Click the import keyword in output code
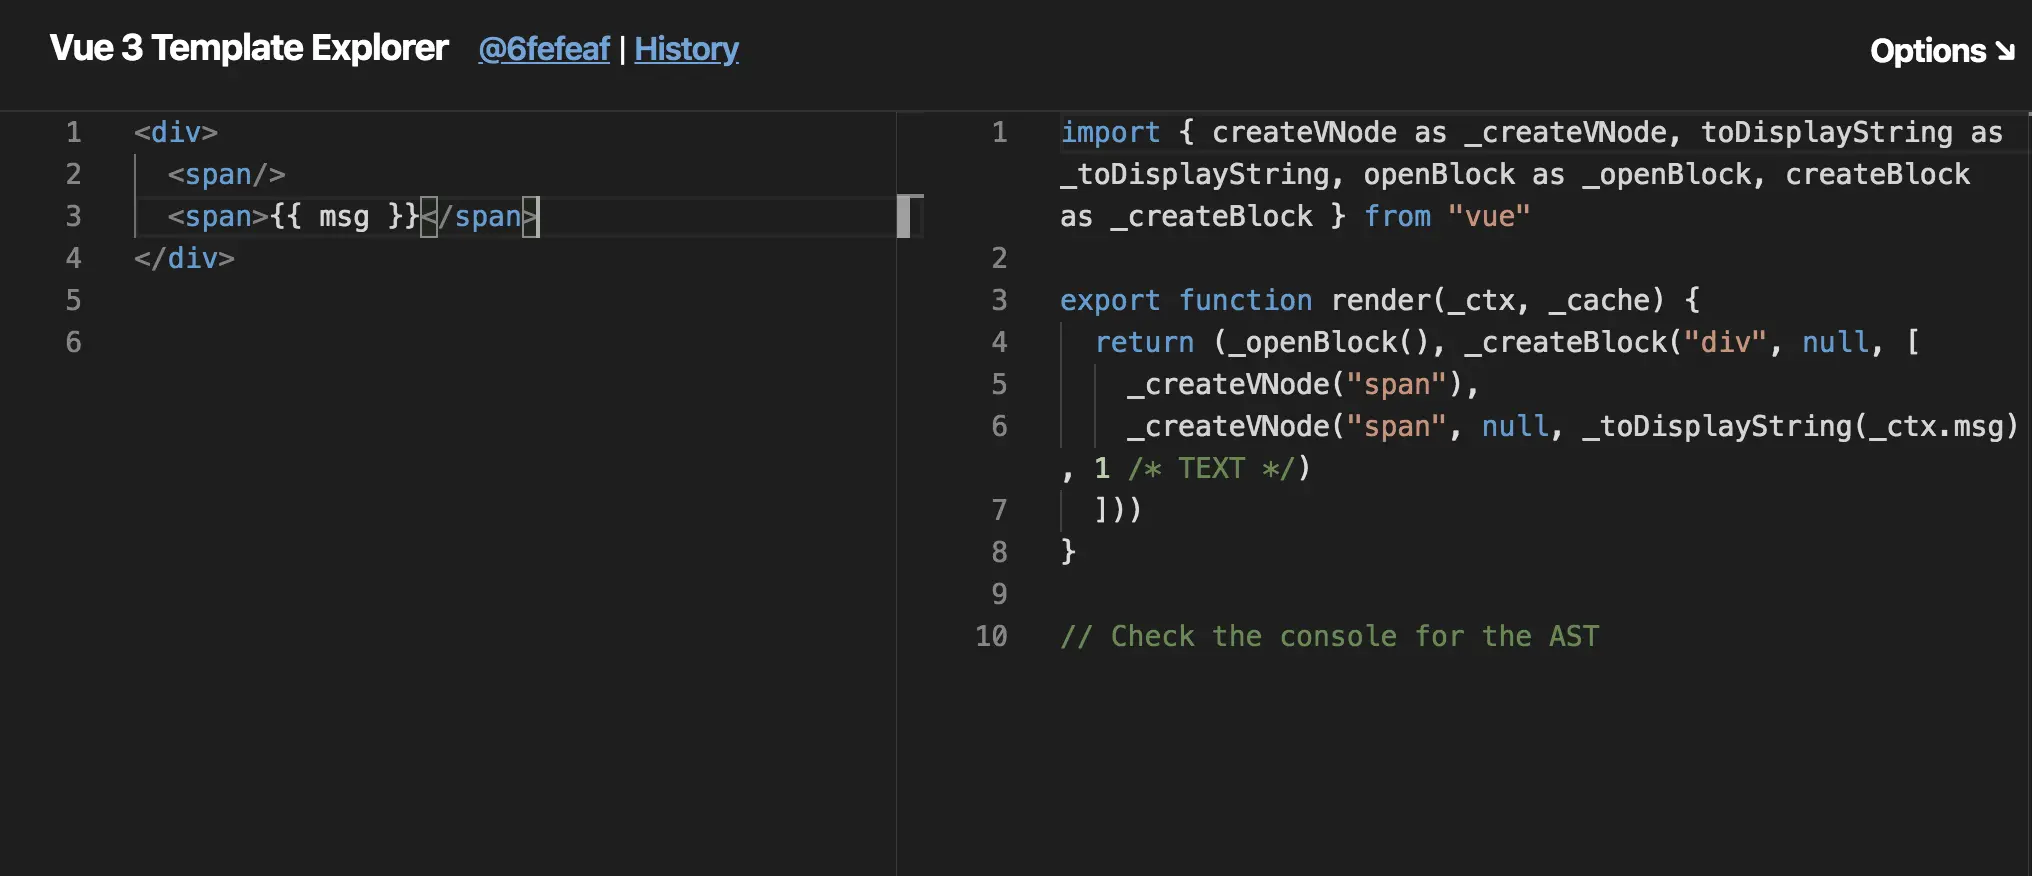Viewport: 2032px width, 876px height. (x=1110, y=132)
